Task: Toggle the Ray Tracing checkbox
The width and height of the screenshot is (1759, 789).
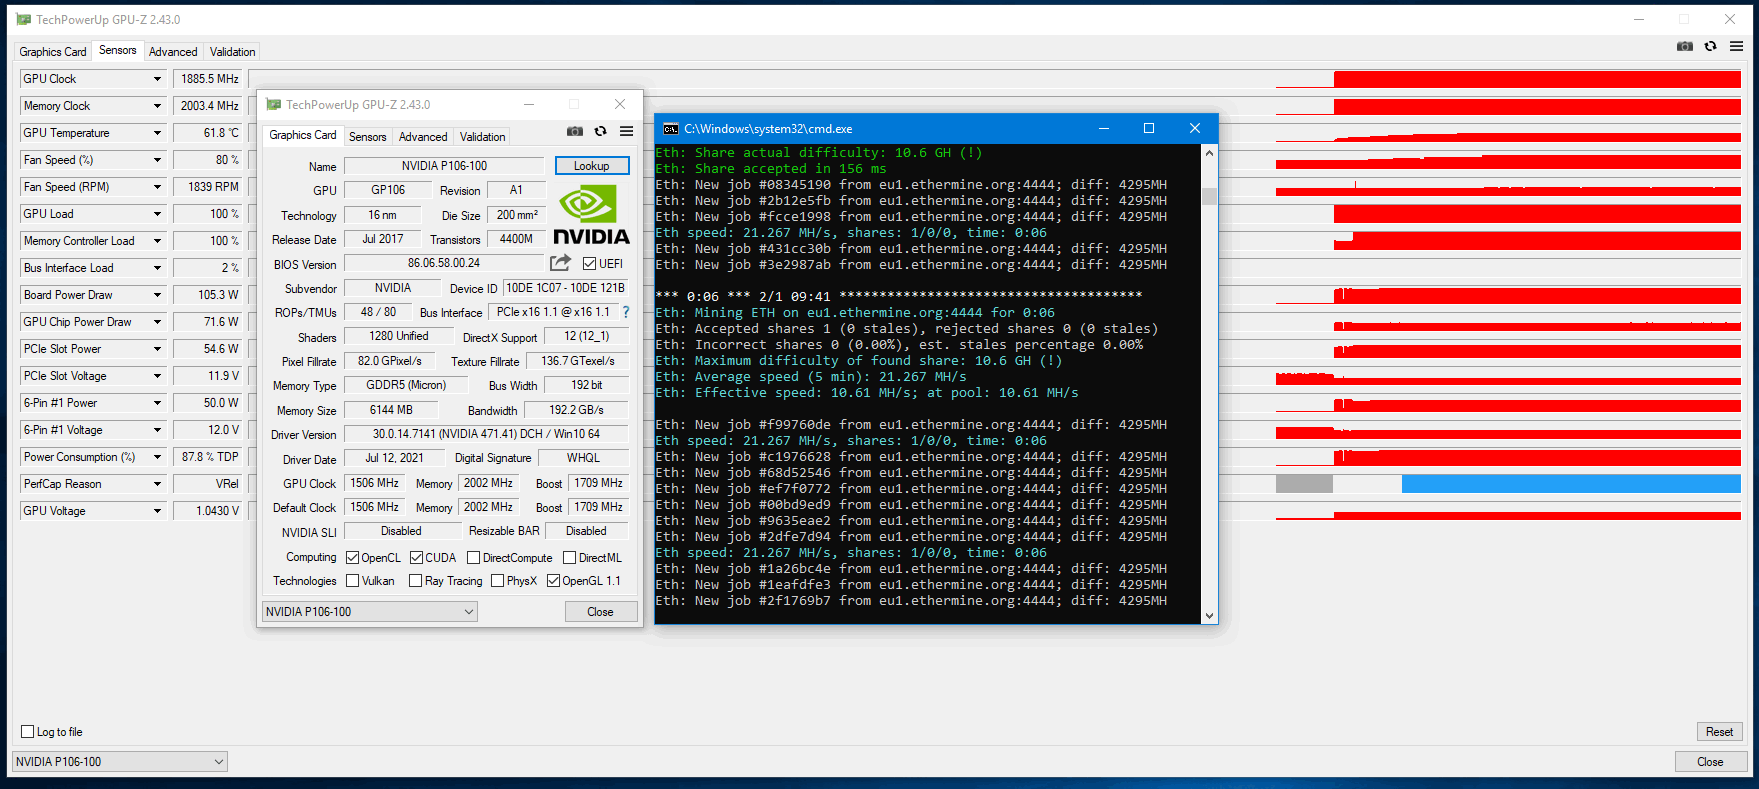Action: pyautogui.click(x=416, y=581)
